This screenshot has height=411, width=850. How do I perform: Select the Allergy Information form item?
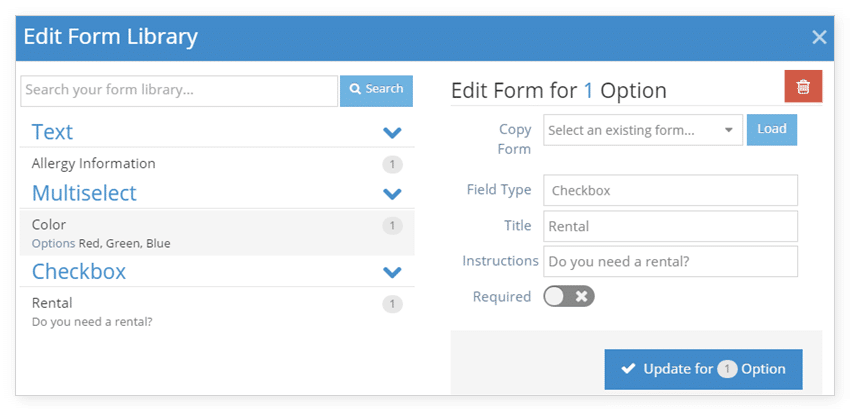217,164
